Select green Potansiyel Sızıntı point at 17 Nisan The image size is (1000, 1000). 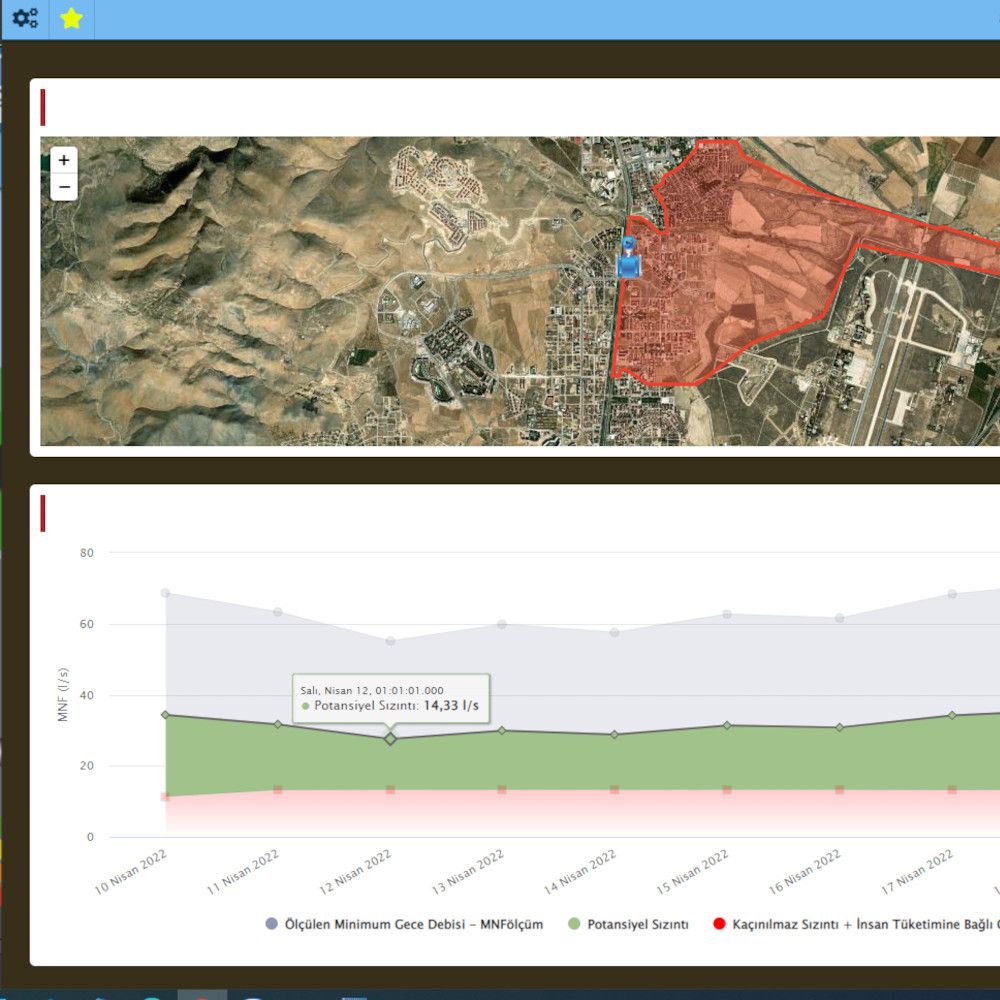pos(952,716)
